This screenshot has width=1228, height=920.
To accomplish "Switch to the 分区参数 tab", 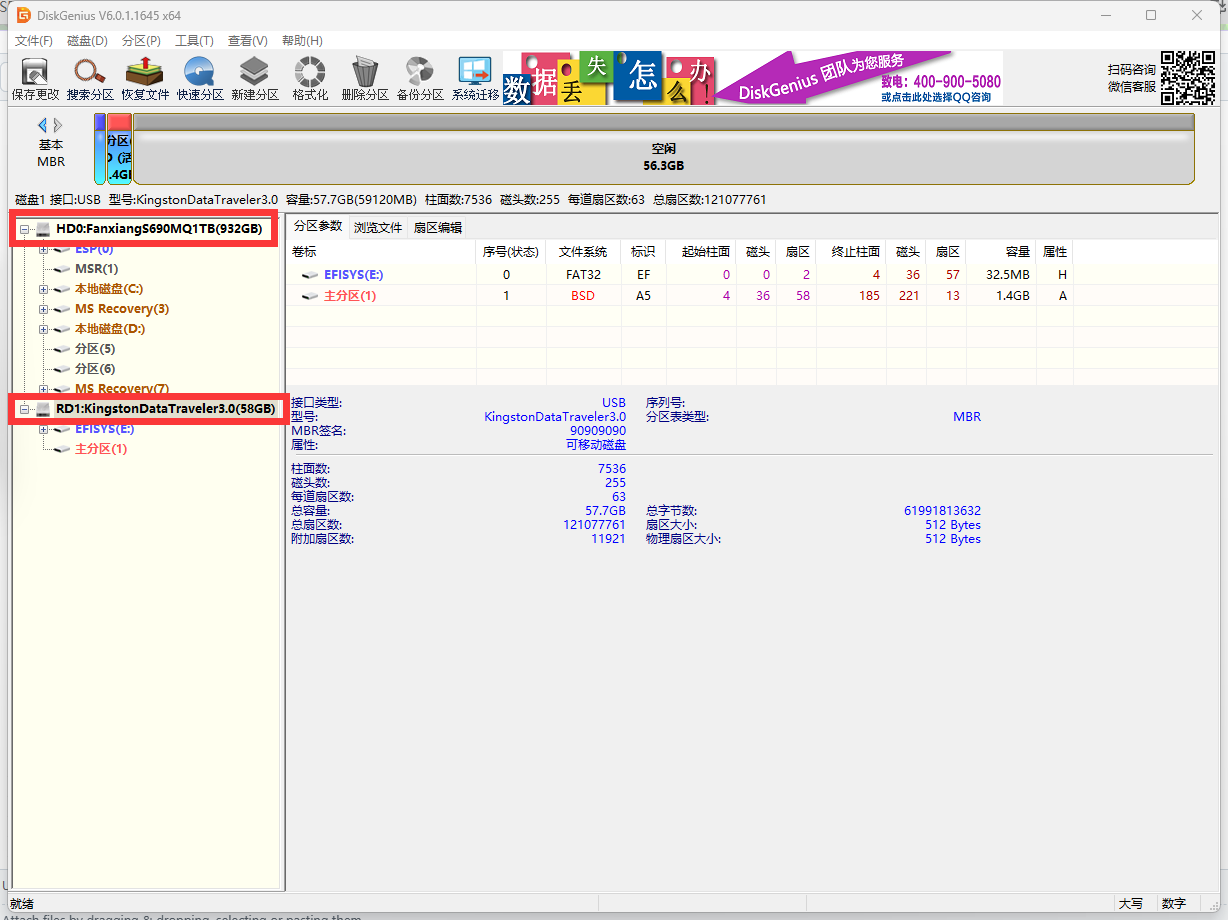I will [x=318, y=226].
